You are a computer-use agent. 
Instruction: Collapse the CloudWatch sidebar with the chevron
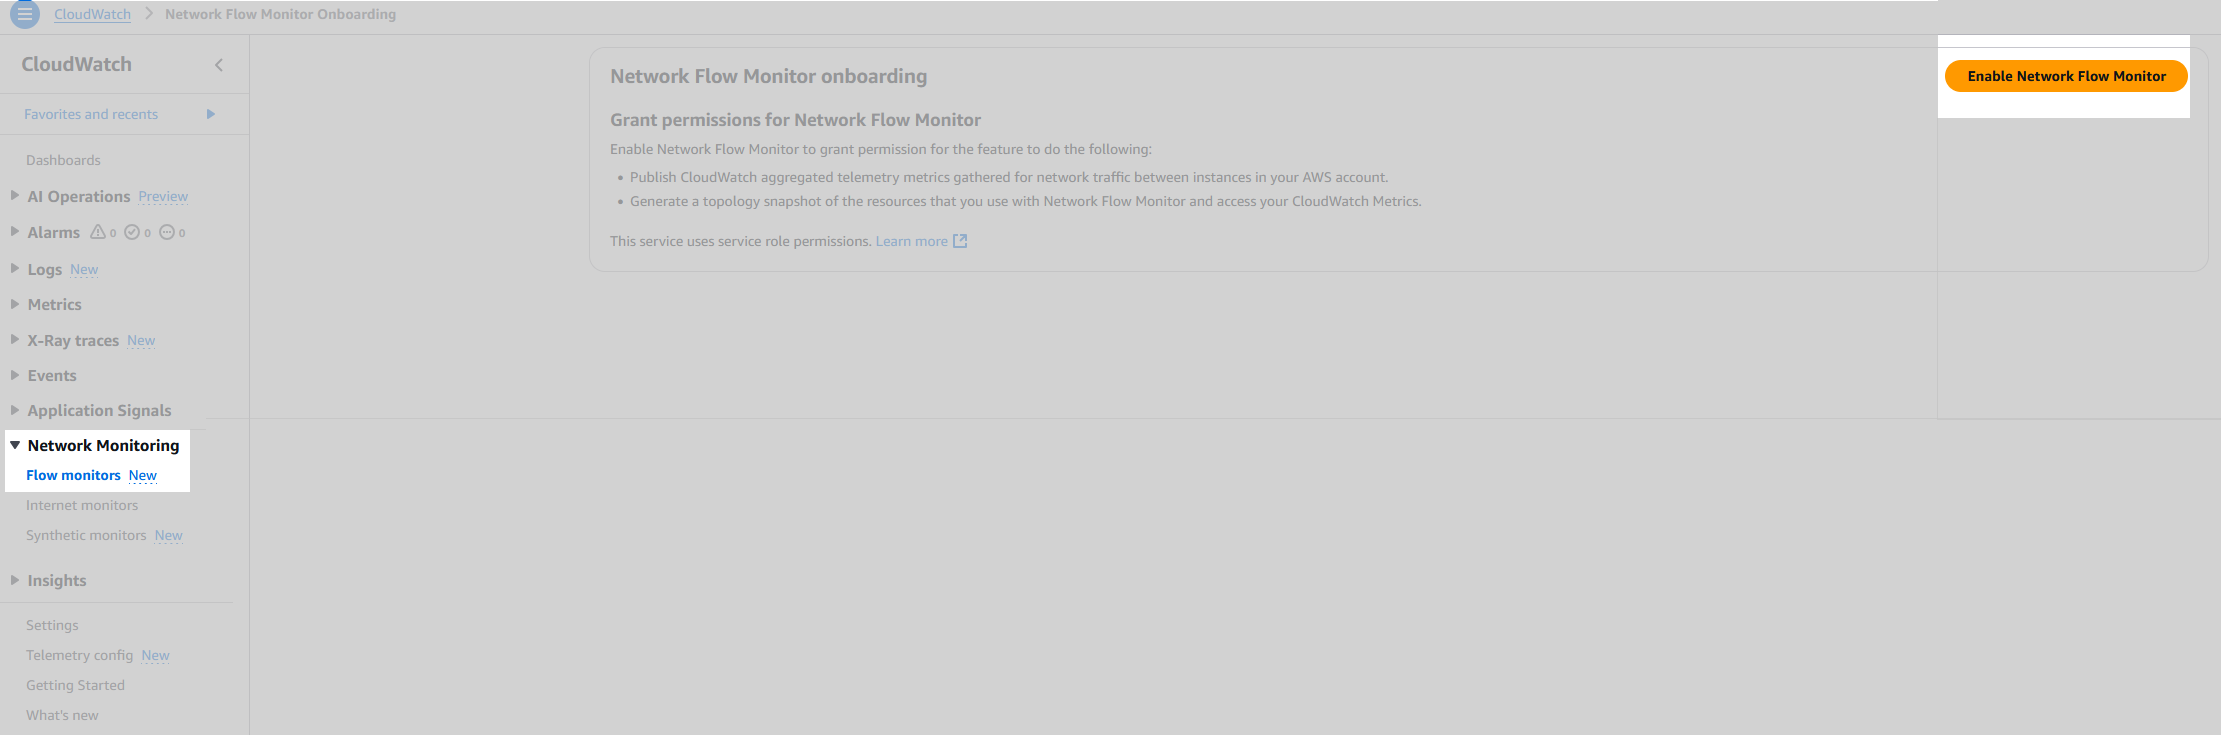(x=219, y=65)
